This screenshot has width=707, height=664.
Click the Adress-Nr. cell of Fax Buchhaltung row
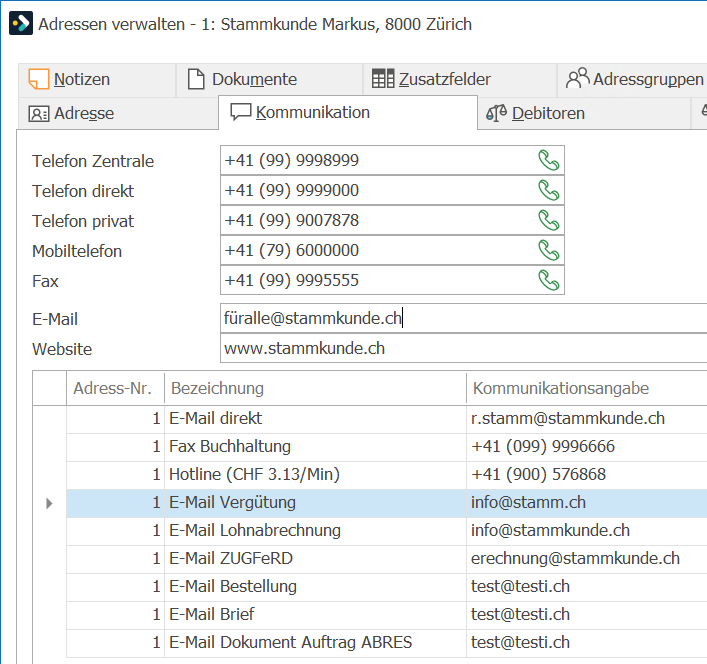pyautogui.click(x=115, y=447)
